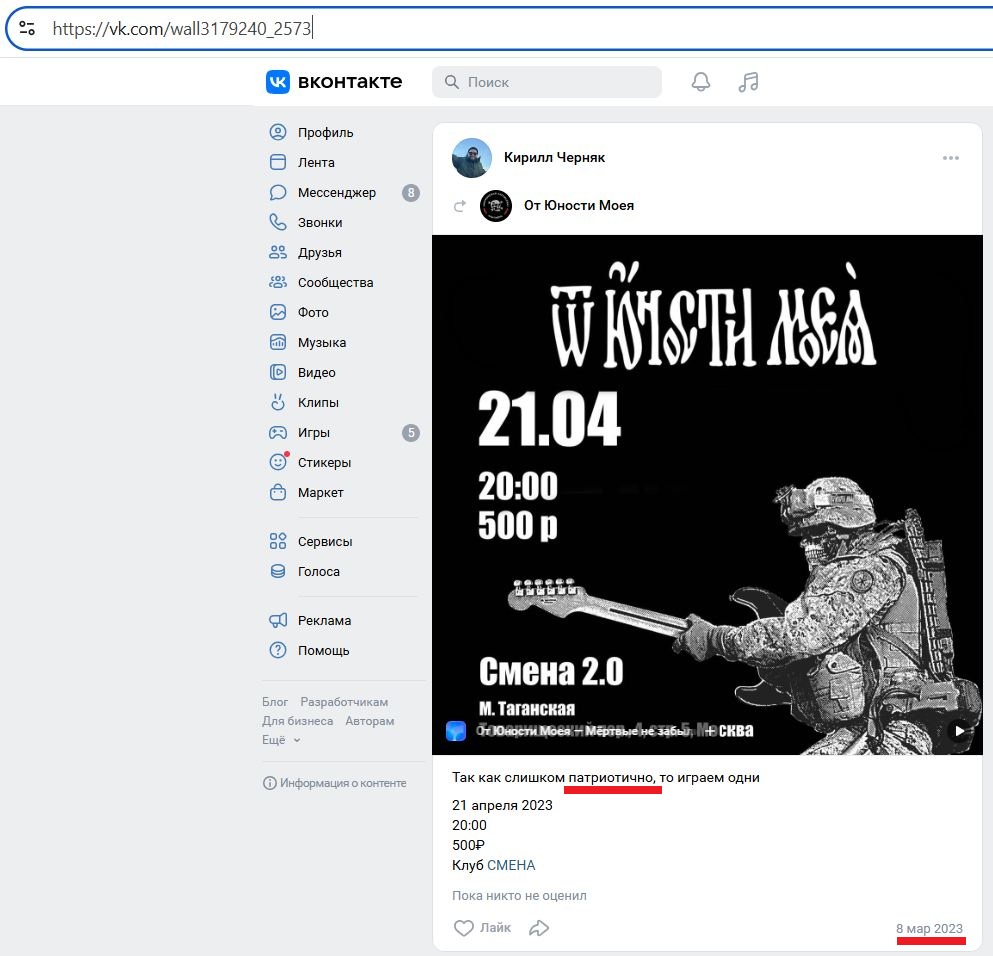The height and width of the screenshot is (956, 993).
Task: Click the VK logo icon
Action: point(277,82)
